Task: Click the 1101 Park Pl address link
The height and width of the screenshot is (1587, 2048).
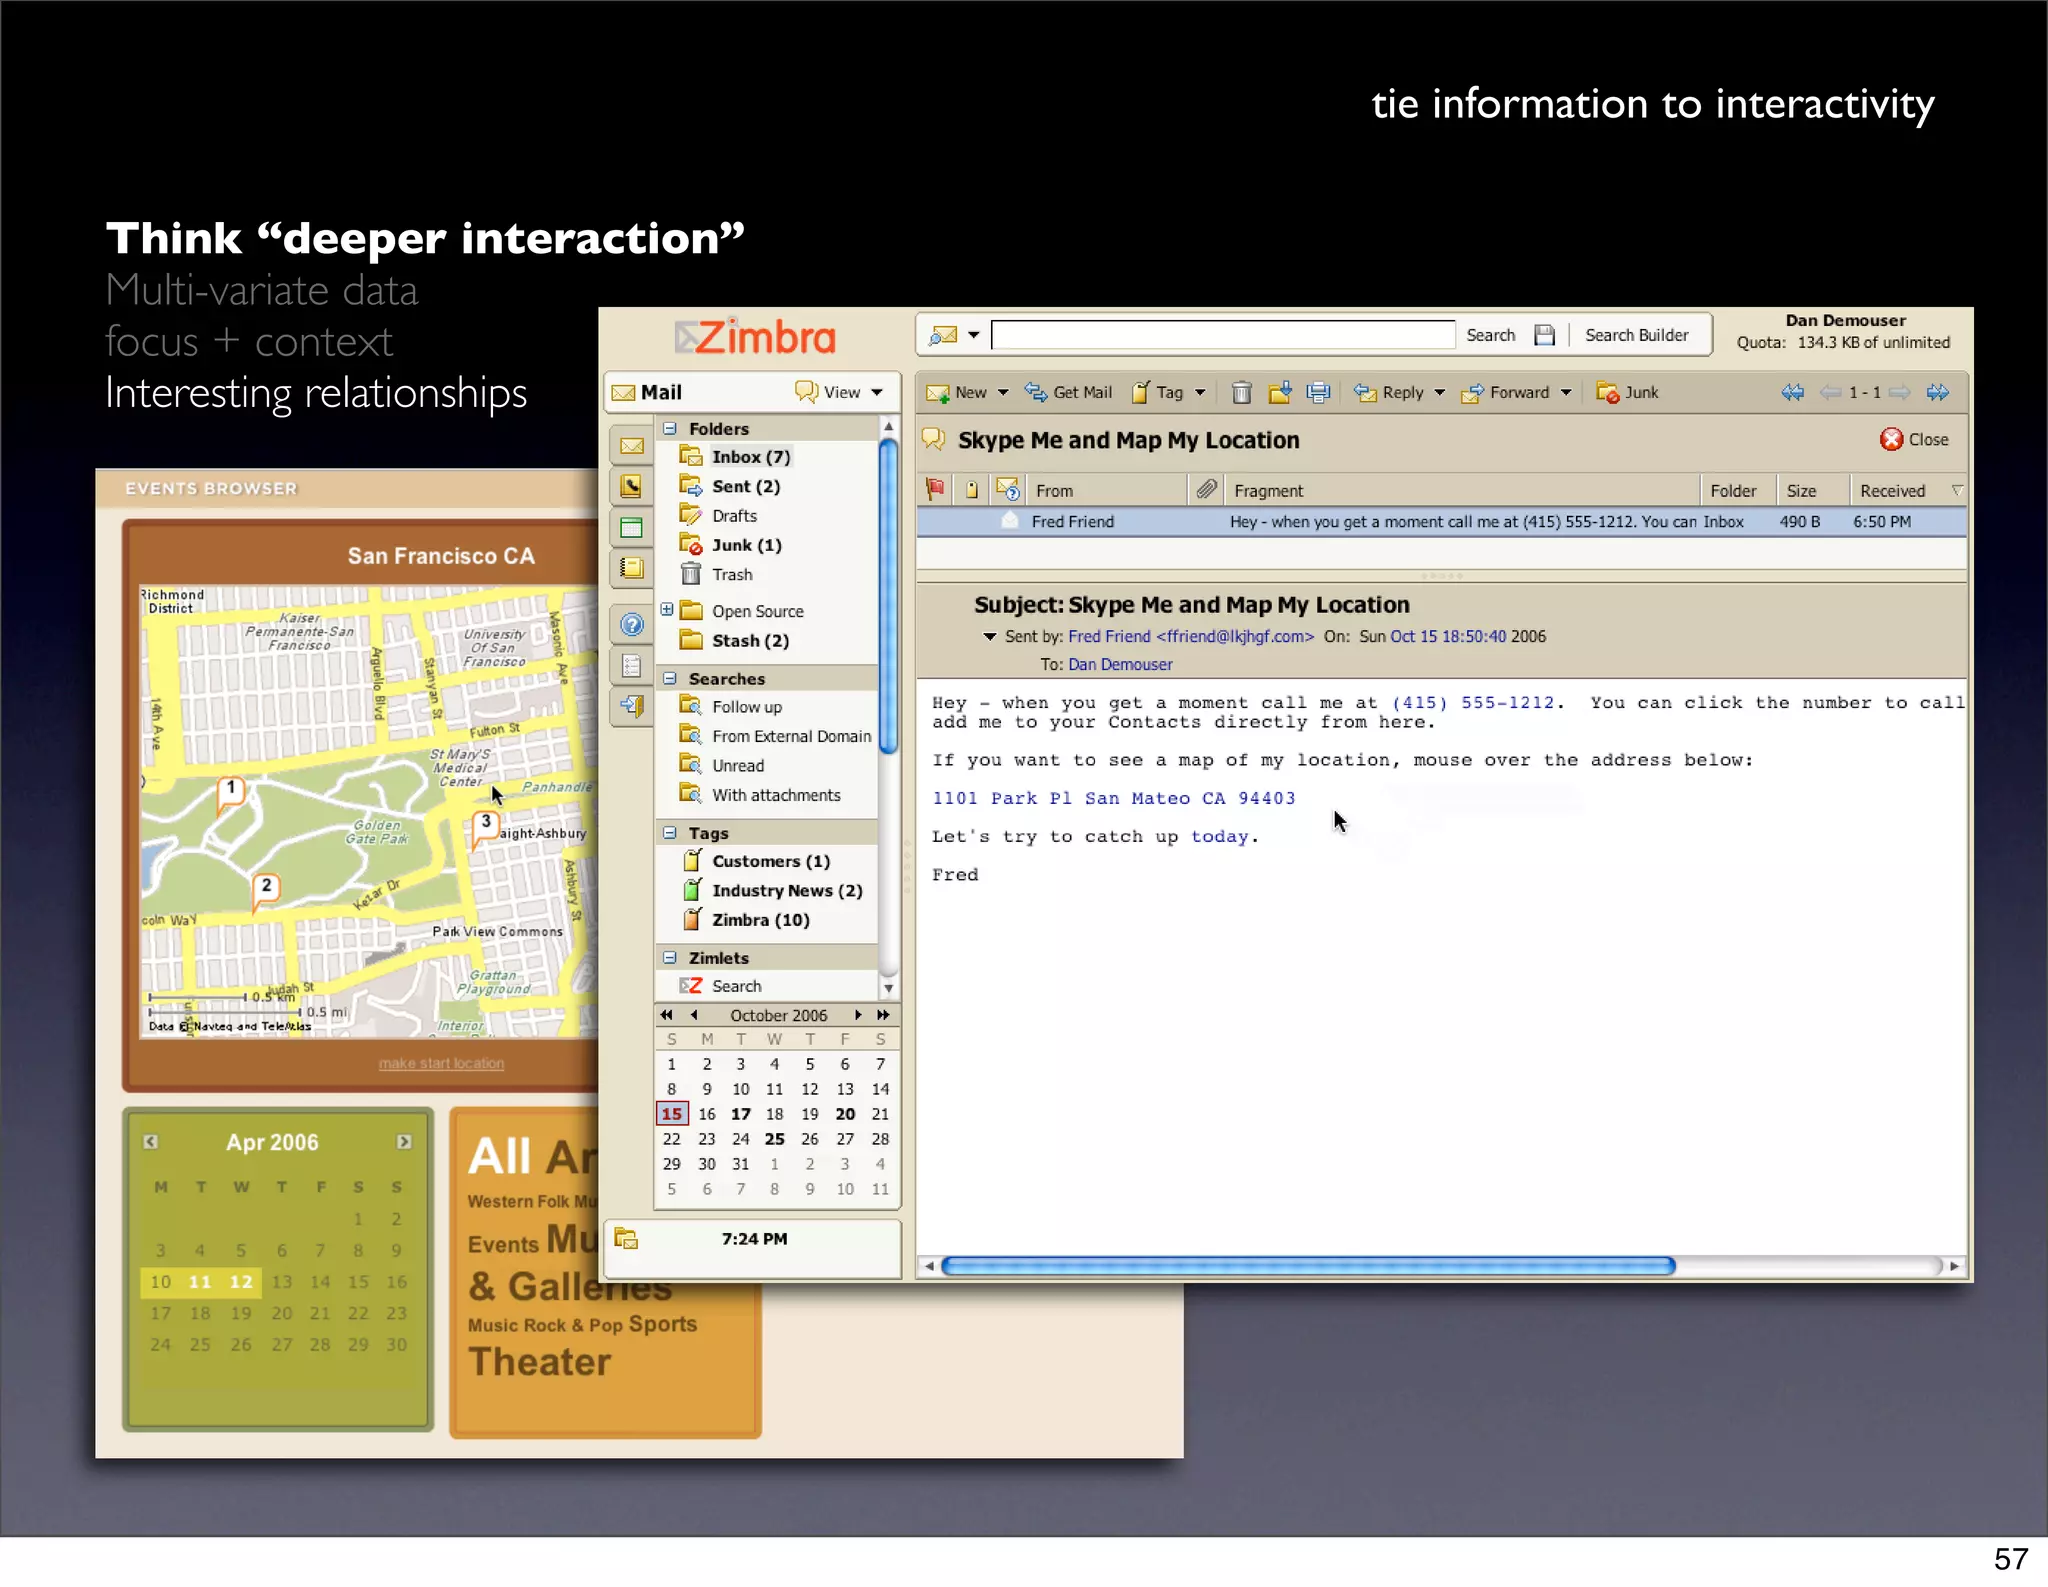Action: (1113, 798)
